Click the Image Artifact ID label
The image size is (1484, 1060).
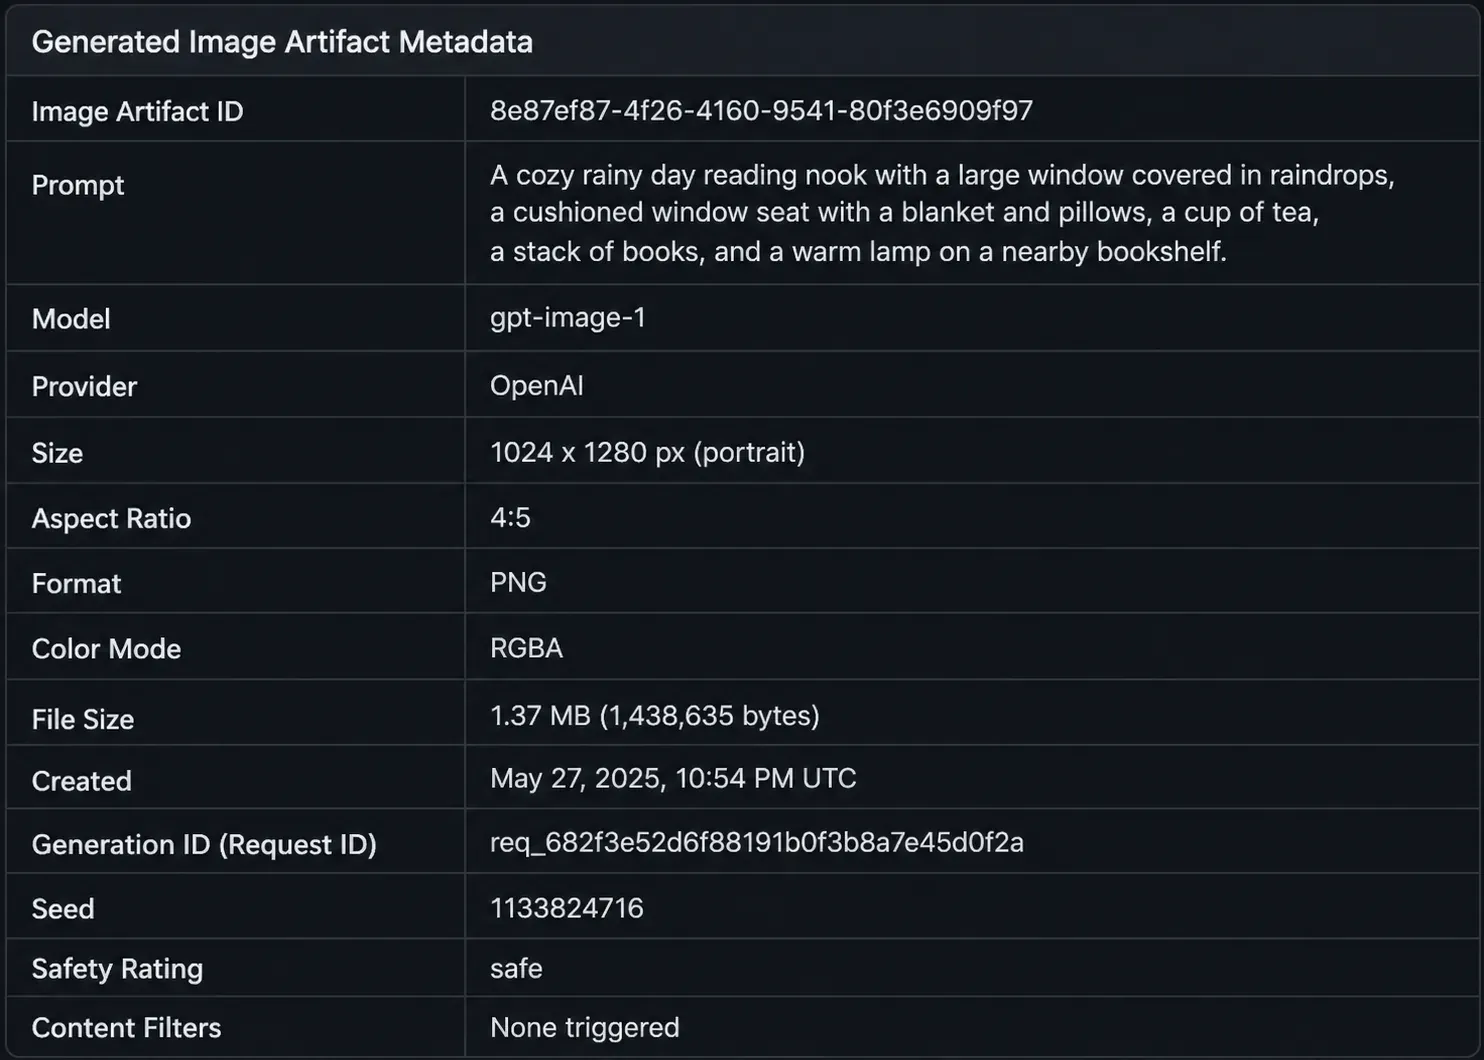[137, 111]
